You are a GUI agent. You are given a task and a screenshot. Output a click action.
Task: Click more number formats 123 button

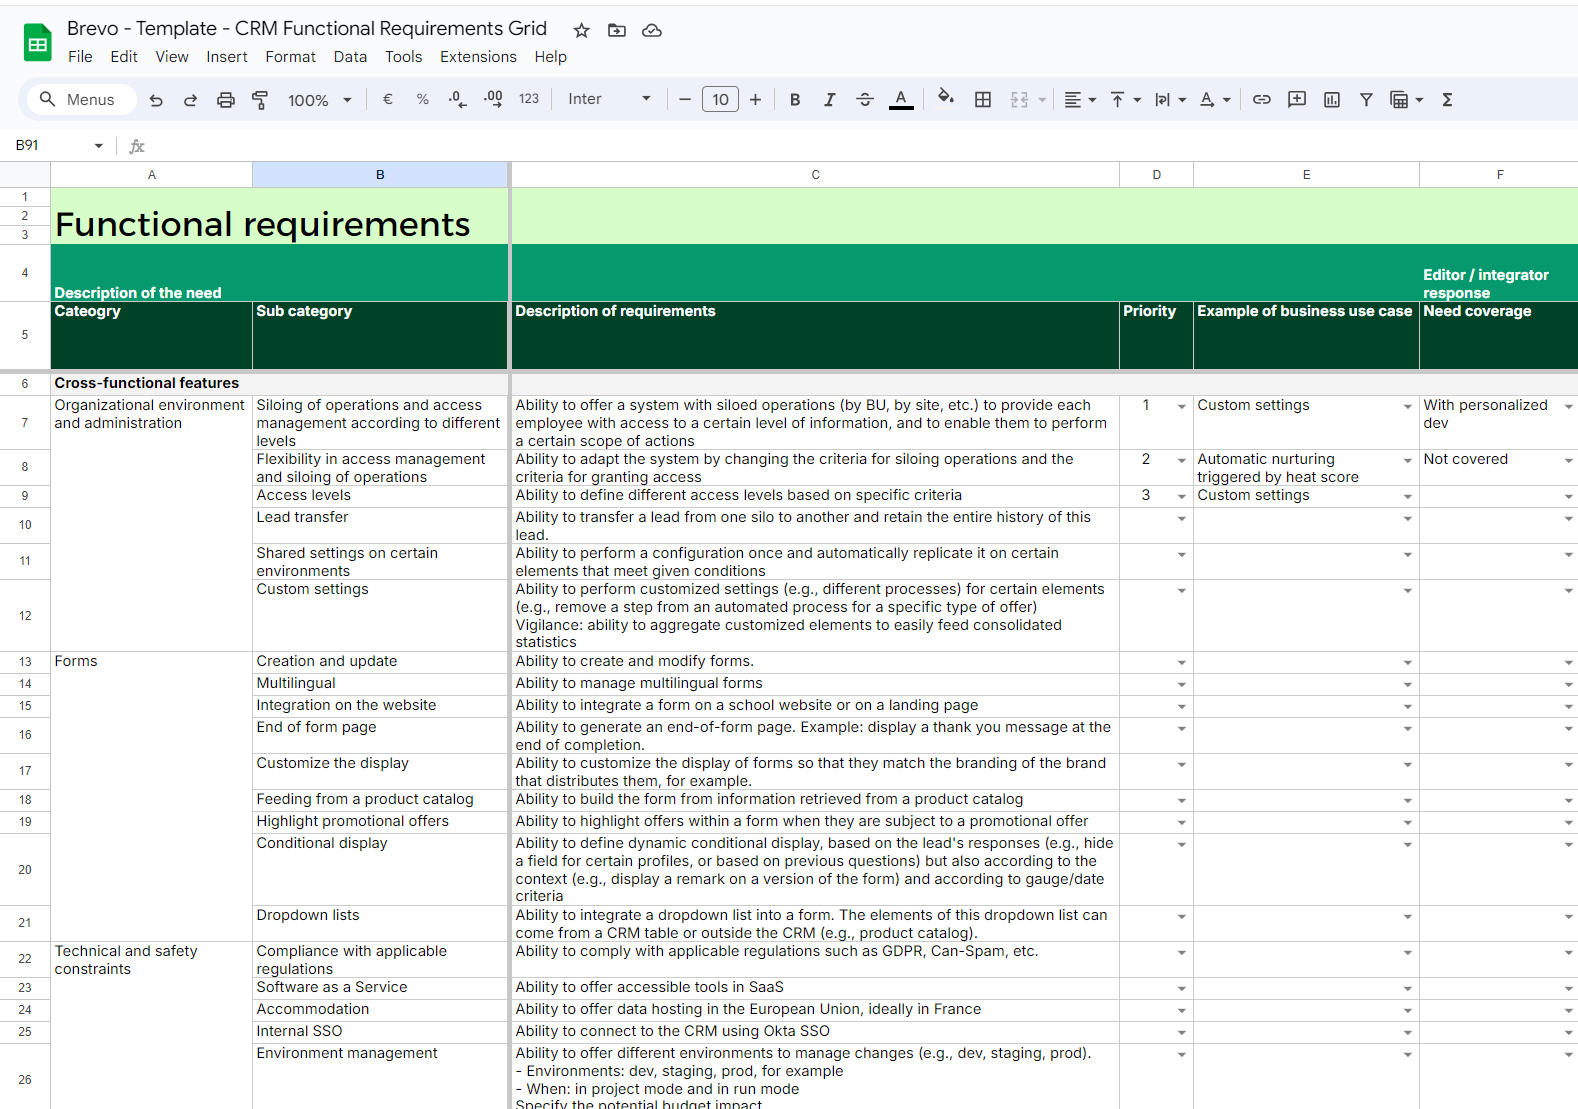(x=529, y=99)
